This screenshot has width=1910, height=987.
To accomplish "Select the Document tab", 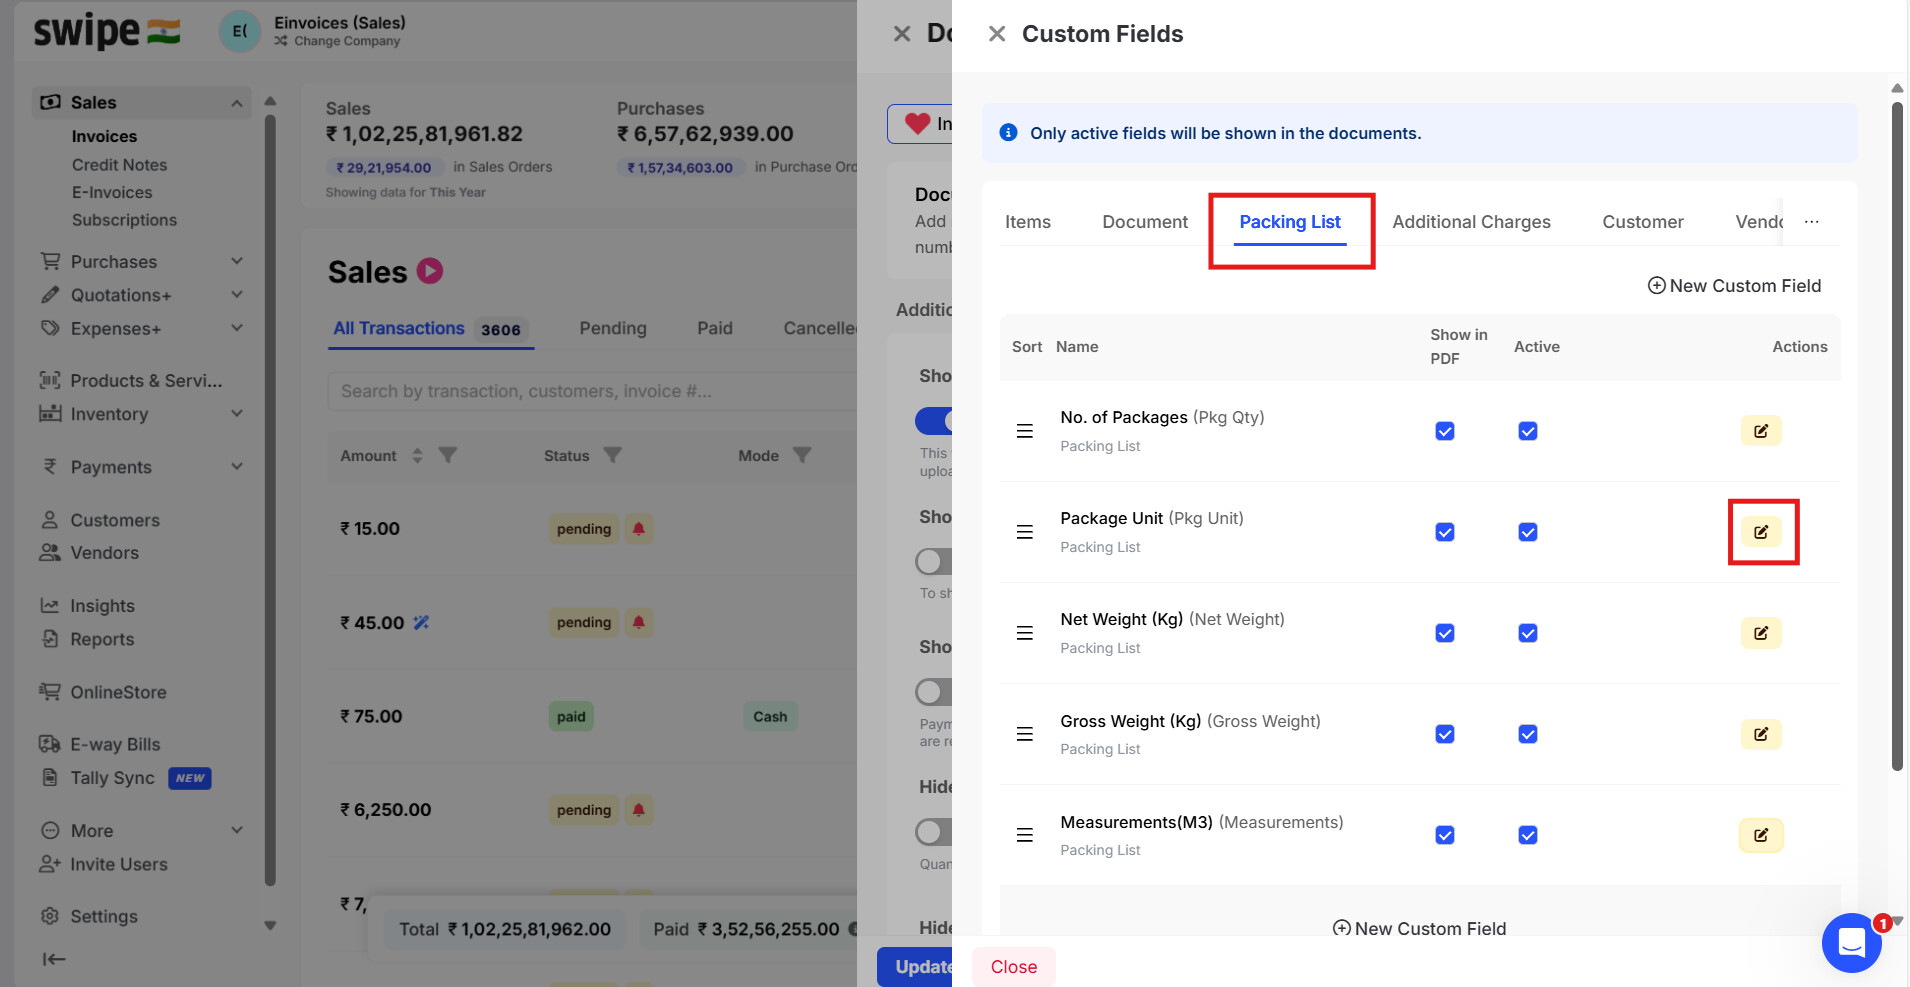I will tap(1145, 222).
